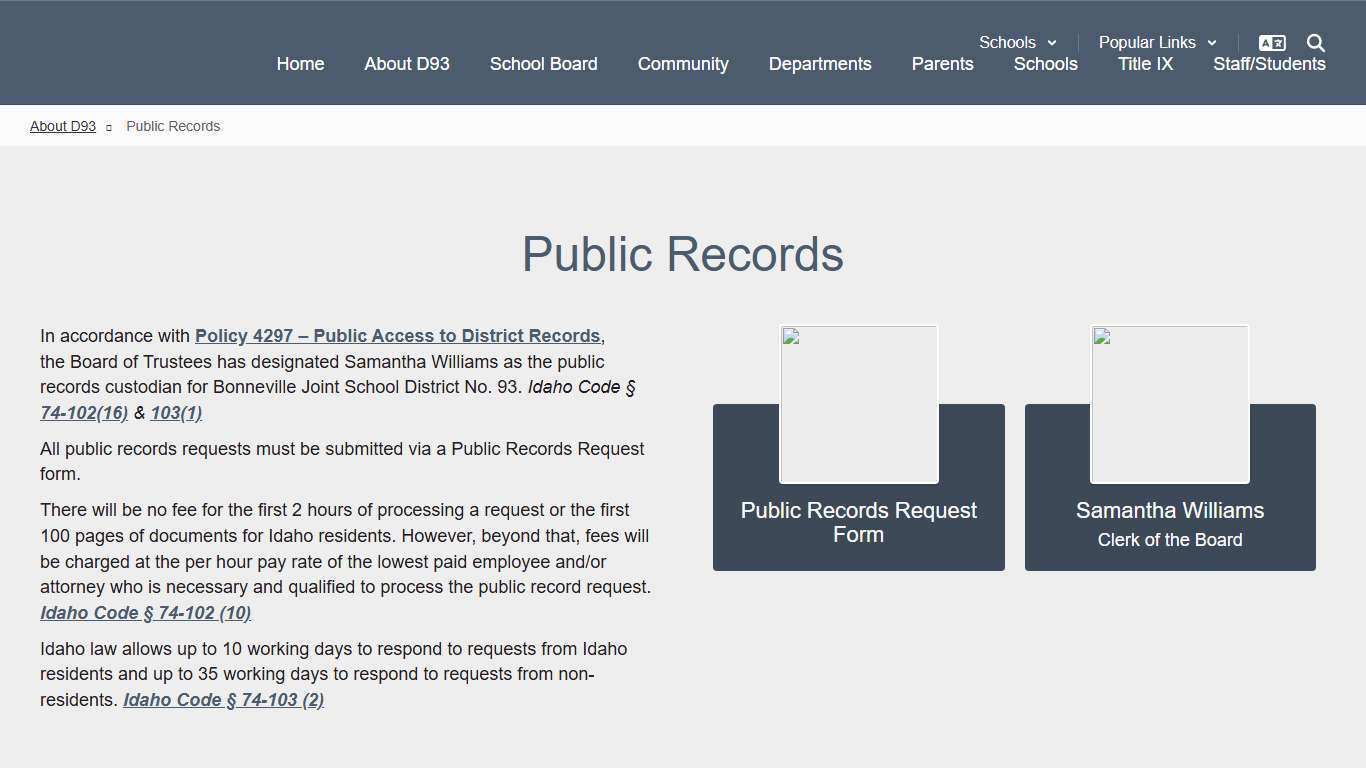Open the Departments menu item
The height and width of the screenshot is (768, 1366).
(x=820, y=64)
